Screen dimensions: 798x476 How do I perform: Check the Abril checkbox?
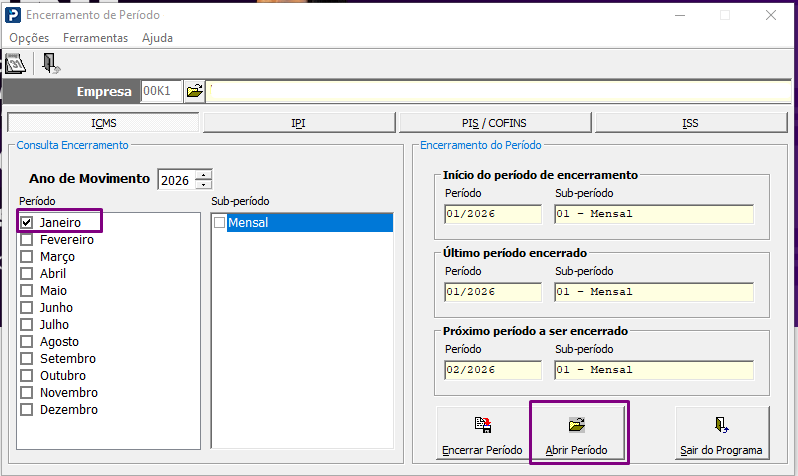[27, 273]
